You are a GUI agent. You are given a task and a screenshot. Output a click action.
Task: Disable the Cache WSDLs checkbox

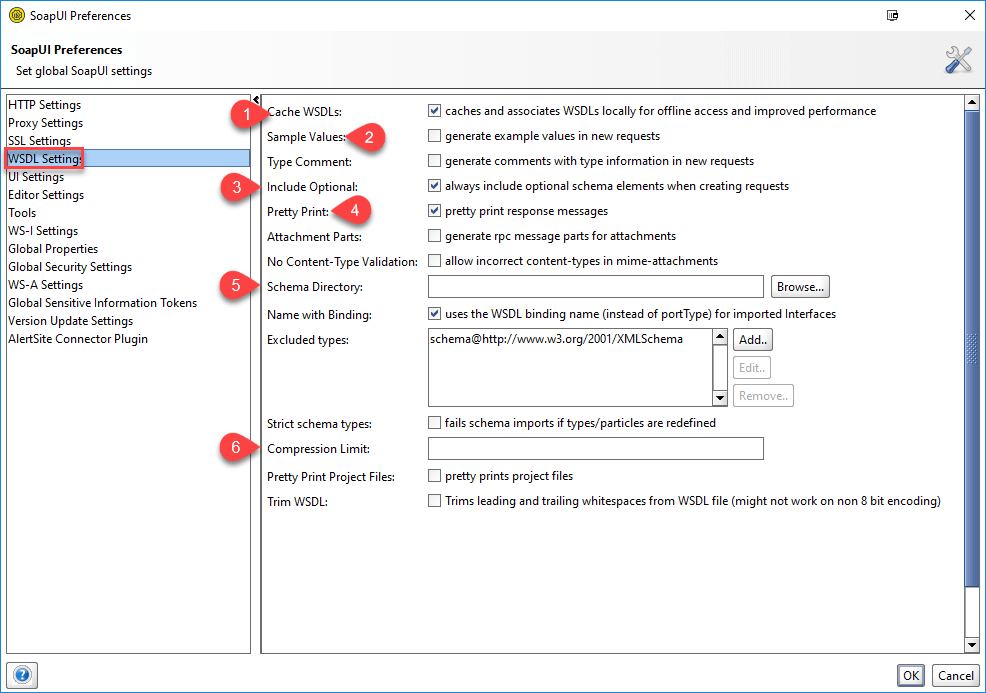(434, 111)
